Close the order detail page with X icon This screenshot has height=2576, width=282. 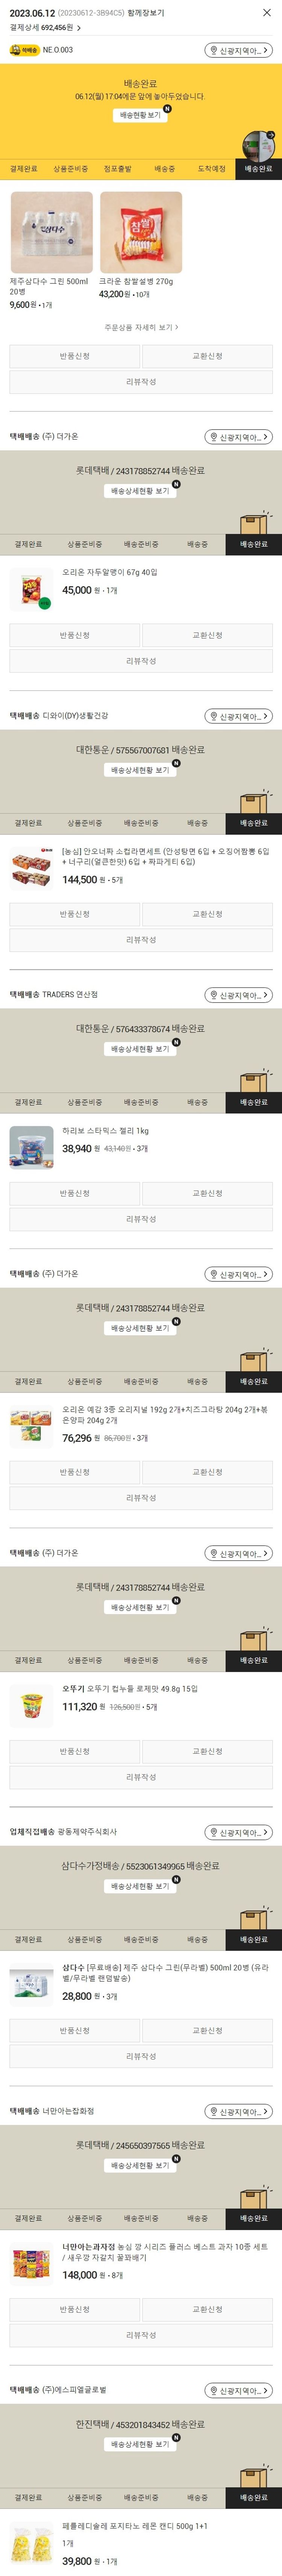click(x=266, y=13)
